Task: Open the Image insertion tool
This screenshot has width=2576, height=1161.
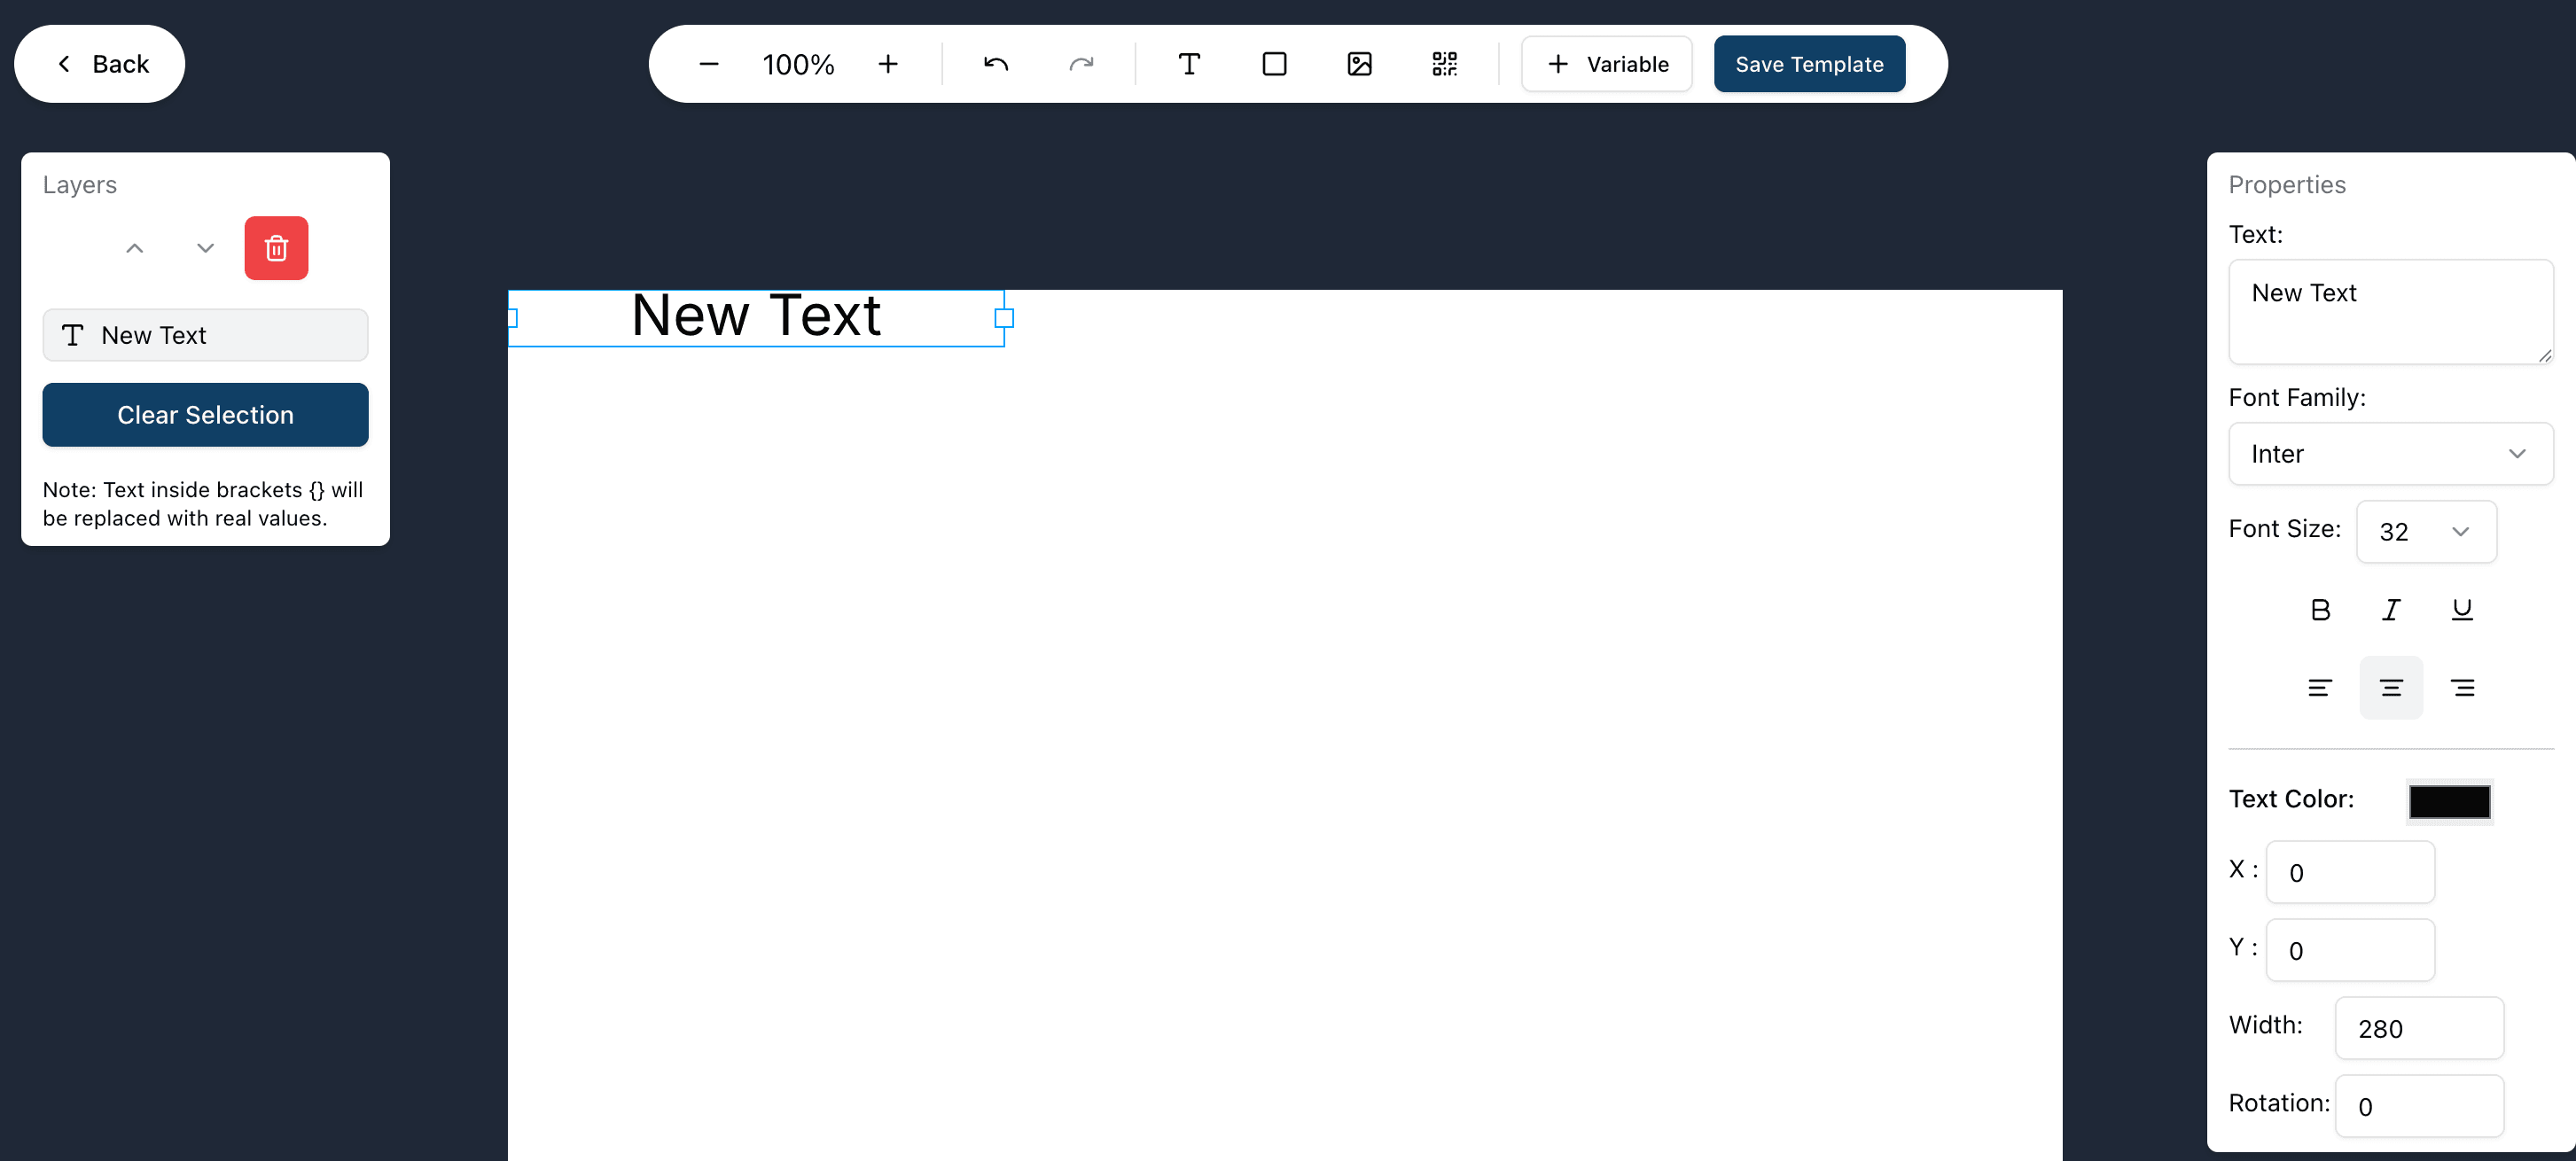Action: coord(1359,63)
